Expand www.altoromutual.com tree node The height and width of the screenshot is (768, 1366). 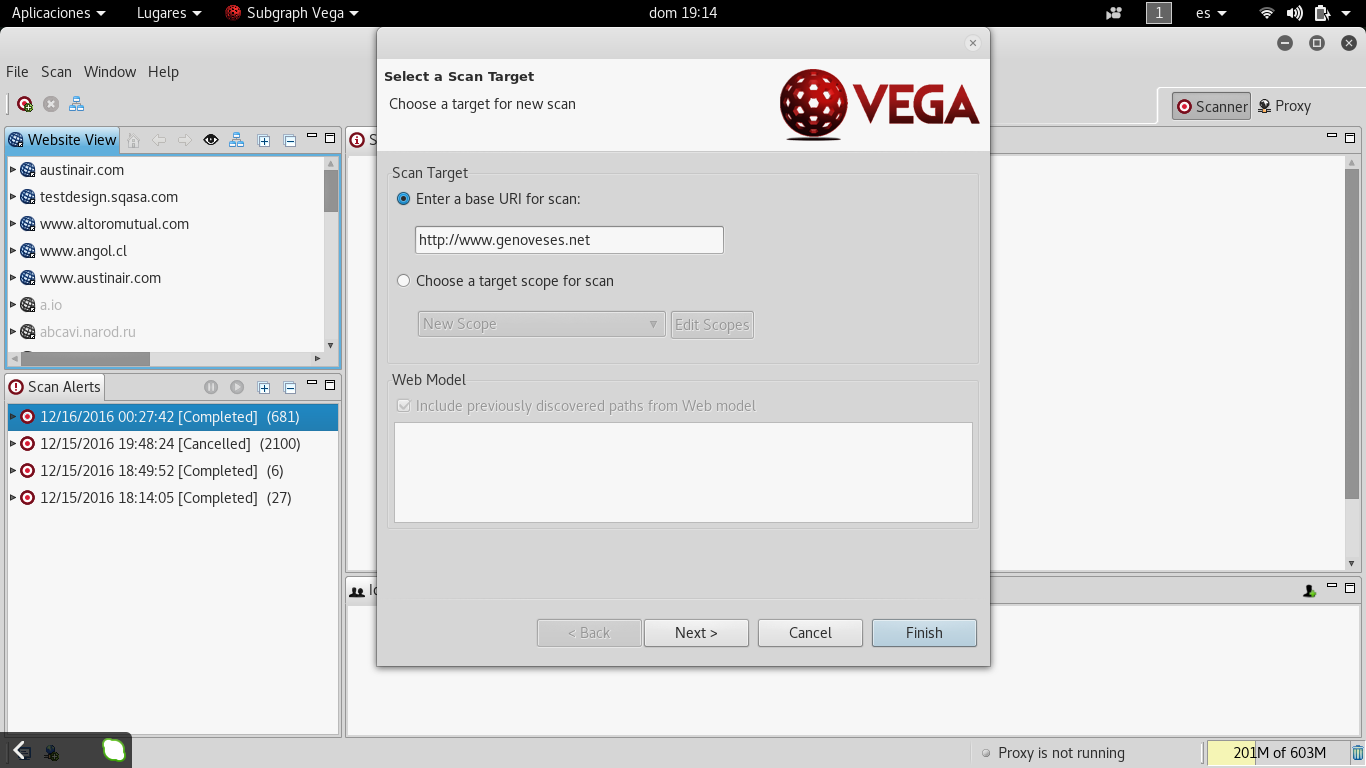tap(13, 224)
